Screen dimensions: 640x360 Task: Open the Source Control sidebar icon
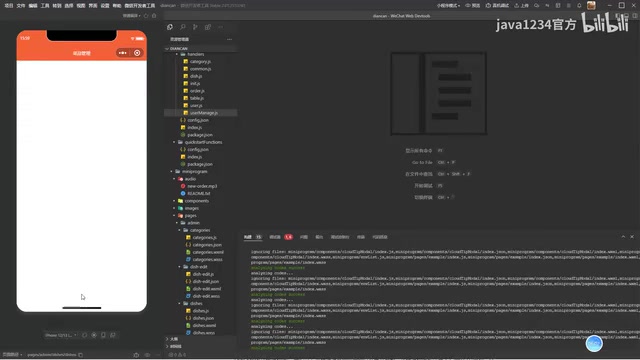point(195,27)
